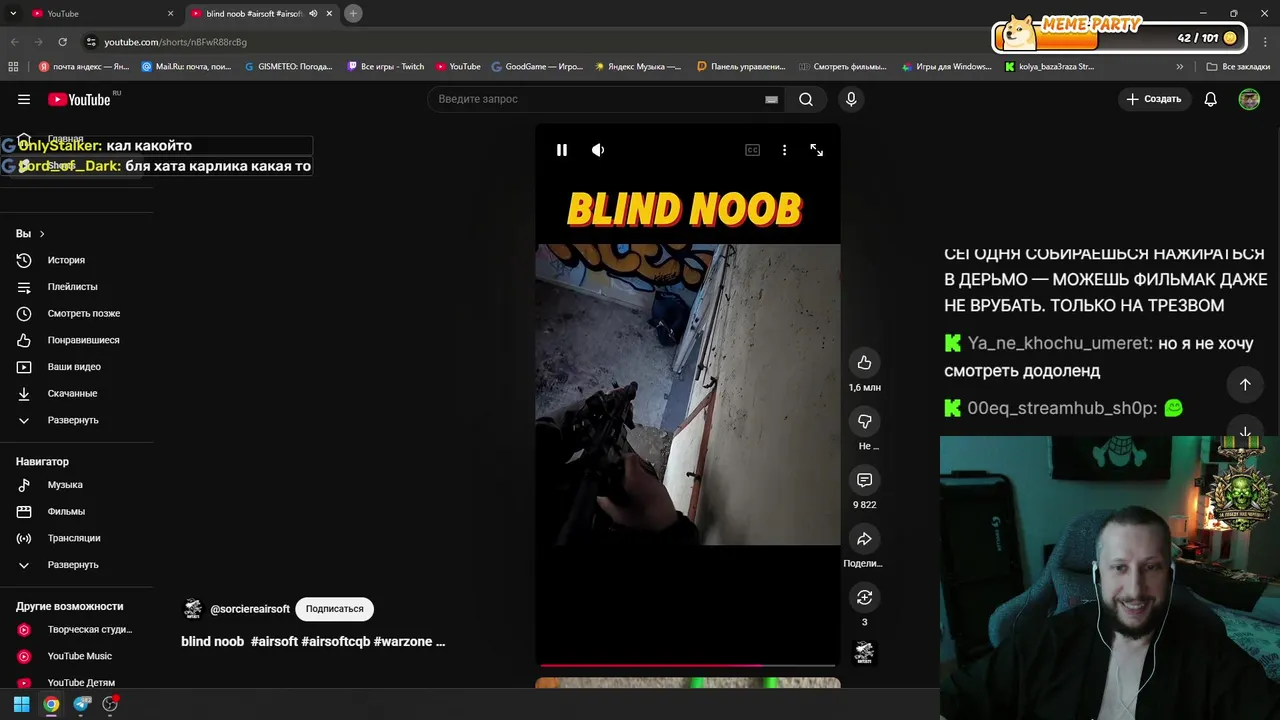Expand the bookmarks overflow chevron
1280x720 pixels.
coord(1180,67)
